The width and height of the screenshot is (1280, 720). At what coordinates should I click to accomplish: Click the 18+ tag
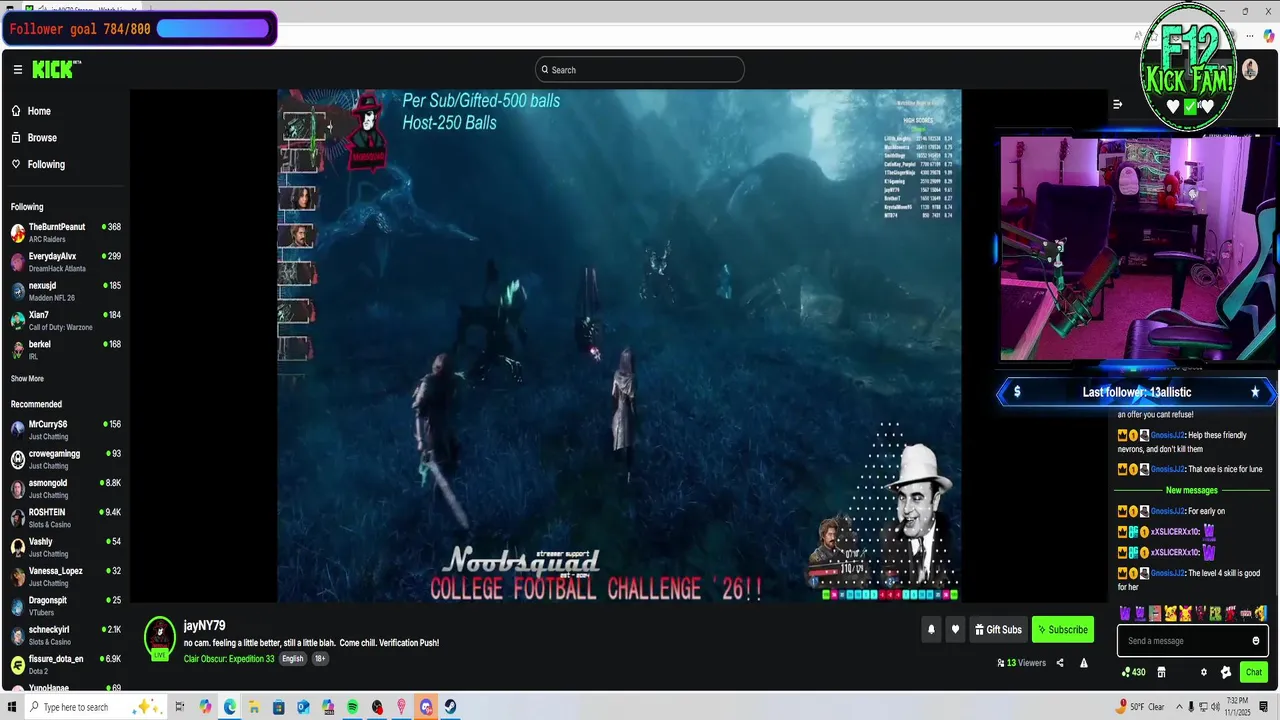[x=320, y=659]
